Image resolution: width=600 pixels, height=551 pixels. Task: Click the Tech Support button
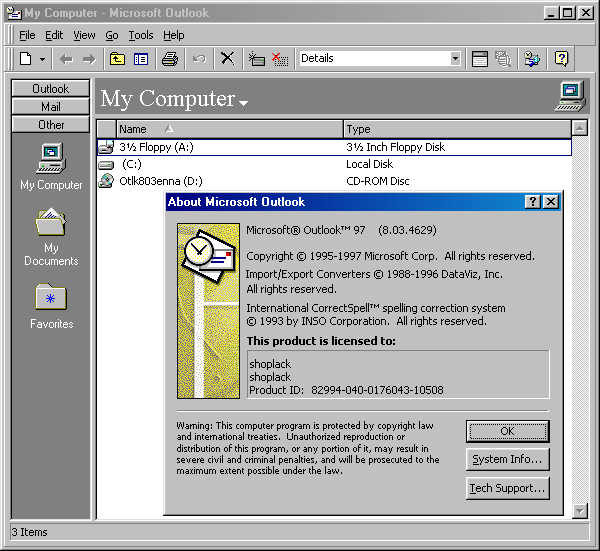507,488
